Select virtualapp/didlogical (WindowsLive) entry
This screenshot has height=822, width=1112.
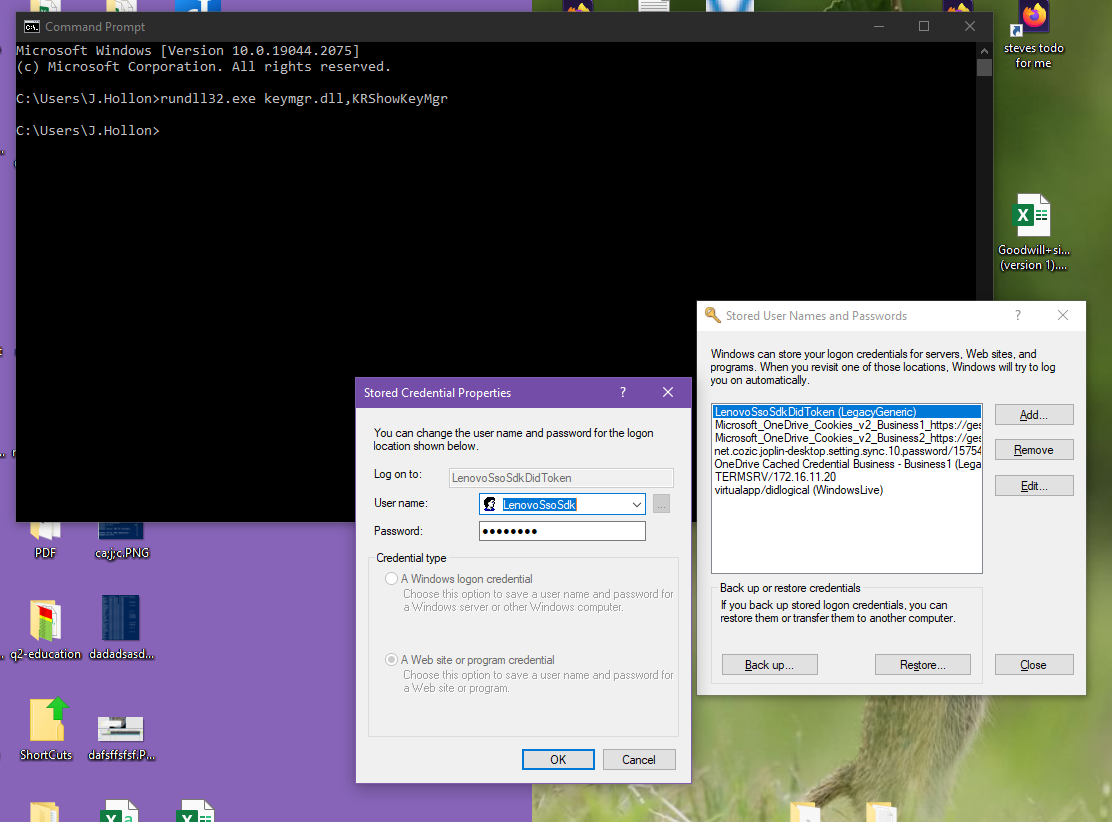(798, 490)
